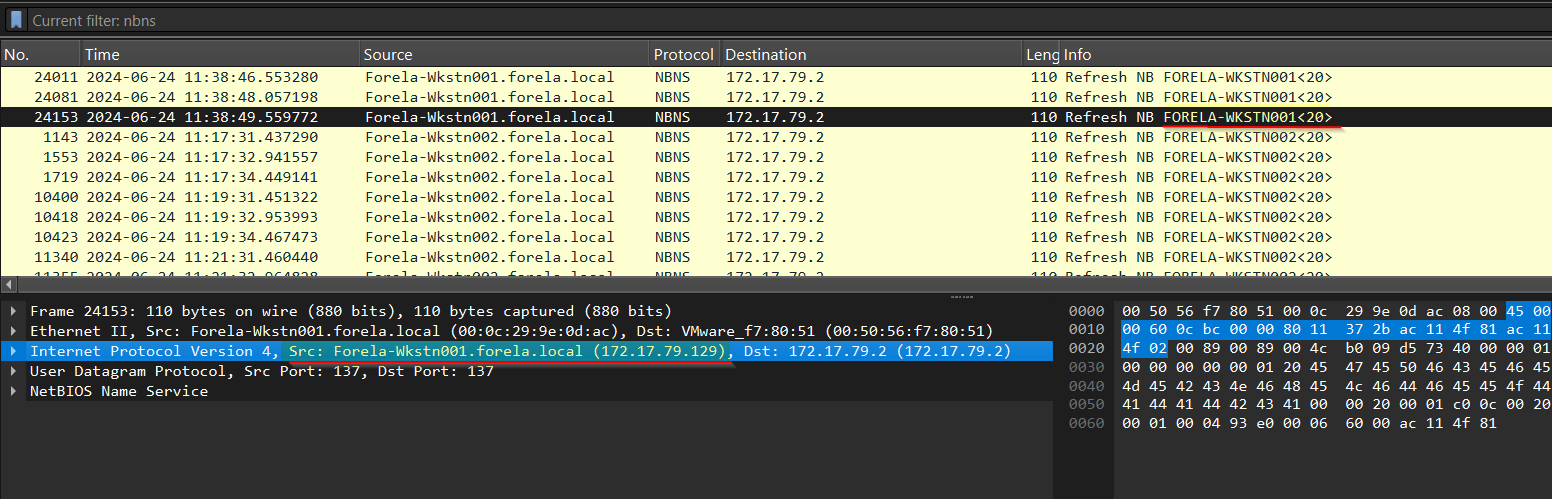Select packet number 24011 row
1552x499 pixels.
click(x=500, y=77)
